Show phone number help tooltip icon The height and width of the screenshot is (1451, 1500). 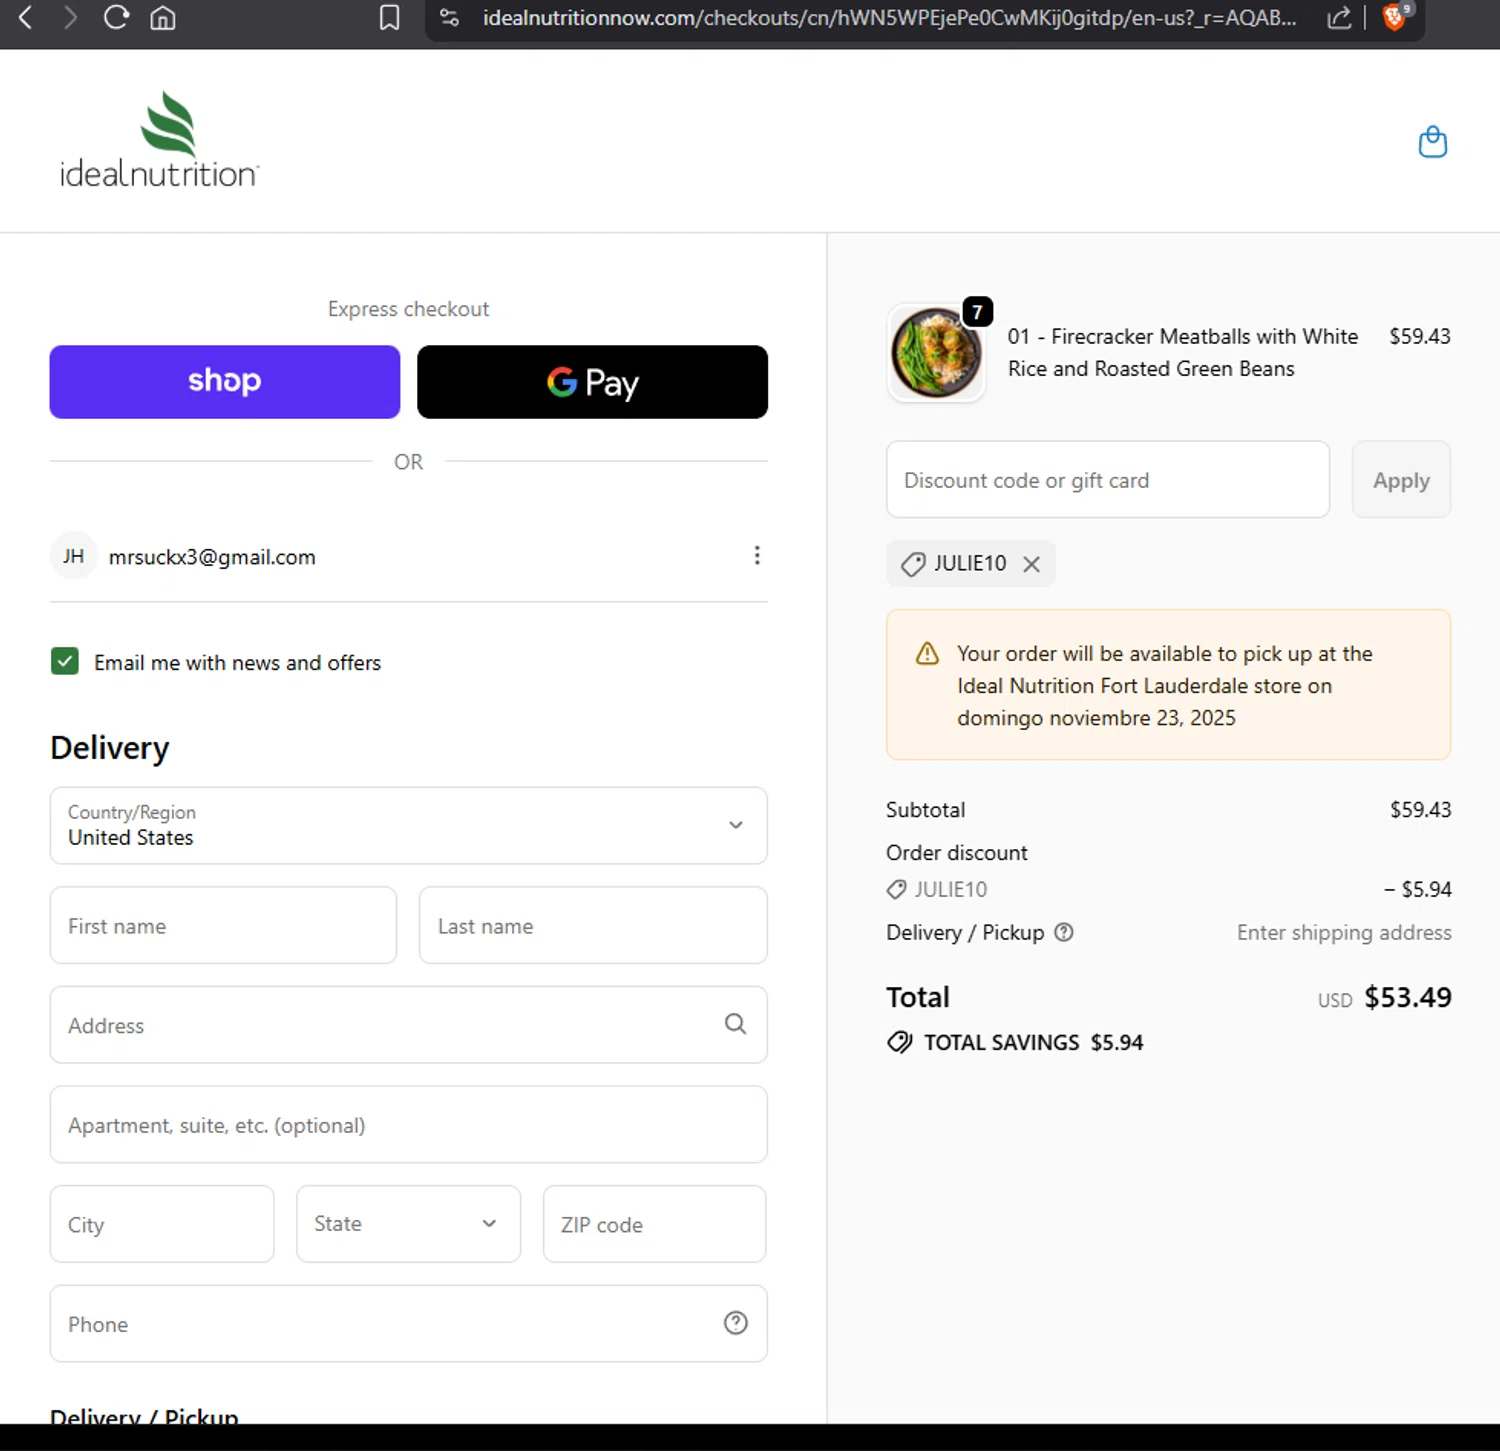click(735, 1323)
